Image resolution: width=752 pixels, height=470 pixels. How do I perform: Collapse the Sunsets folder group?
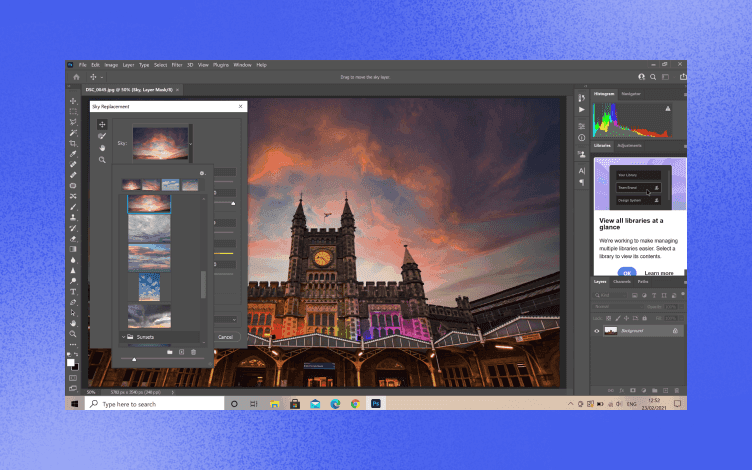123,337
